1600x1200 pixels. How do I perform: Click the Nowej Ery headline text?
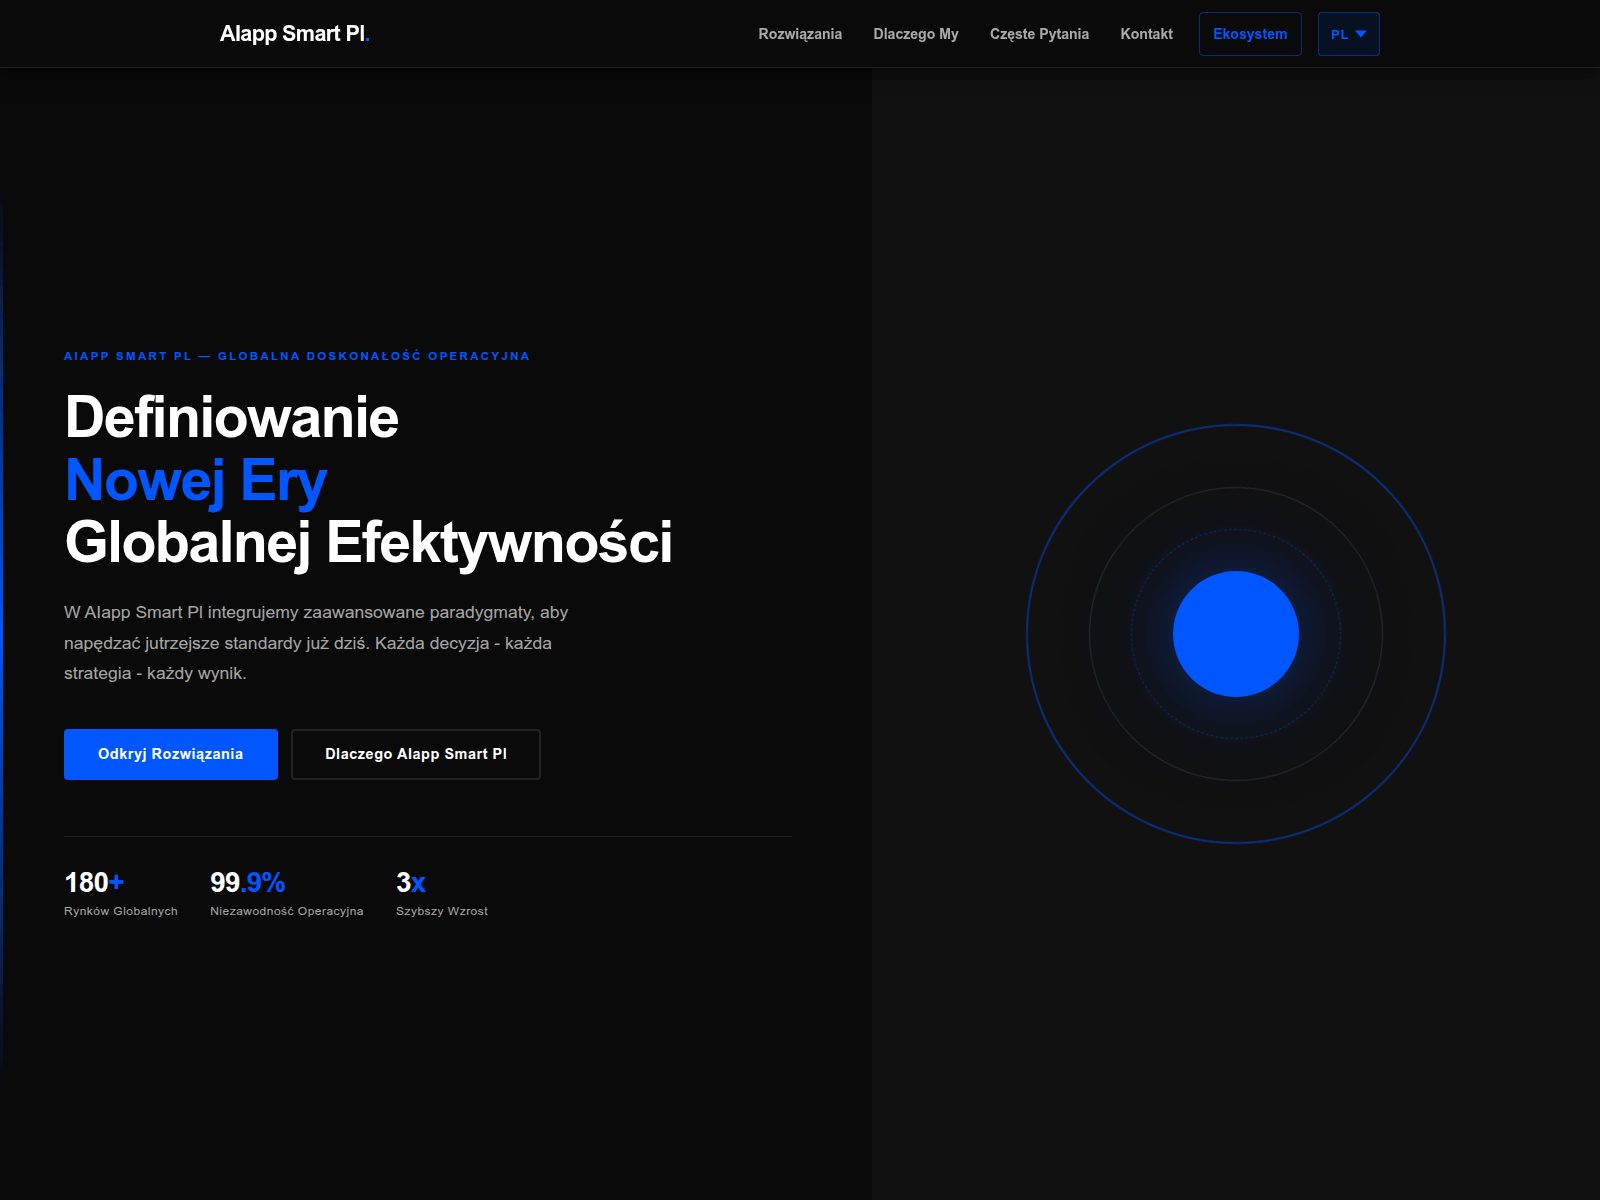tap(196, 480)
